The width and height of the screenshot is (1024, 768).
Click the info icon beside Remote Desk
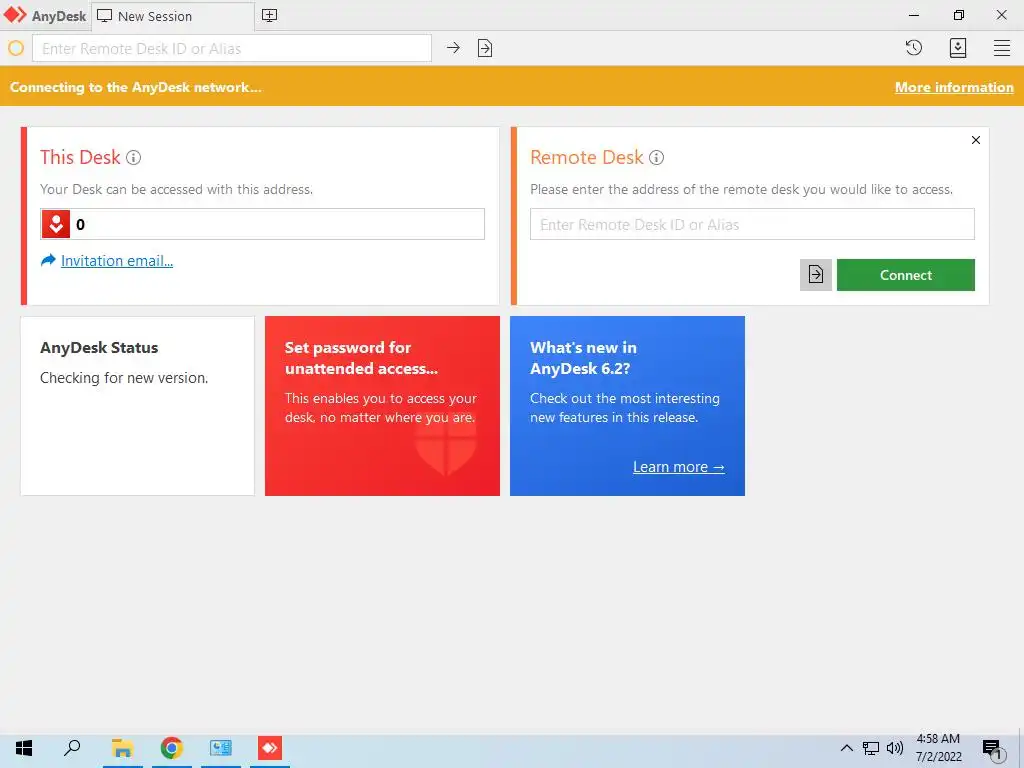pyautogui.click(x=656, y=157)
